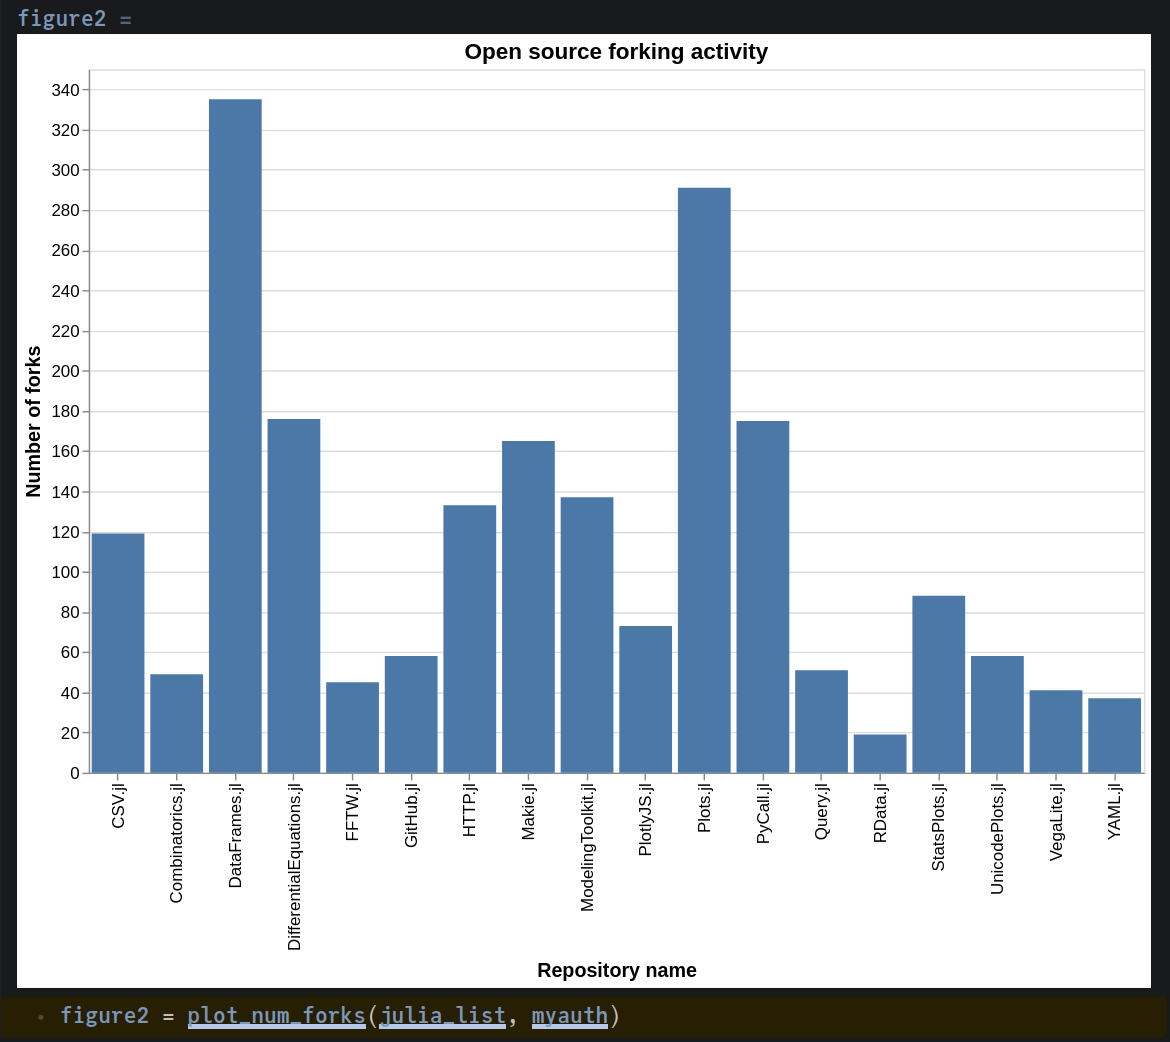
Task: Click the 'Number of forks' axis label
Action: tap(33, 422)
